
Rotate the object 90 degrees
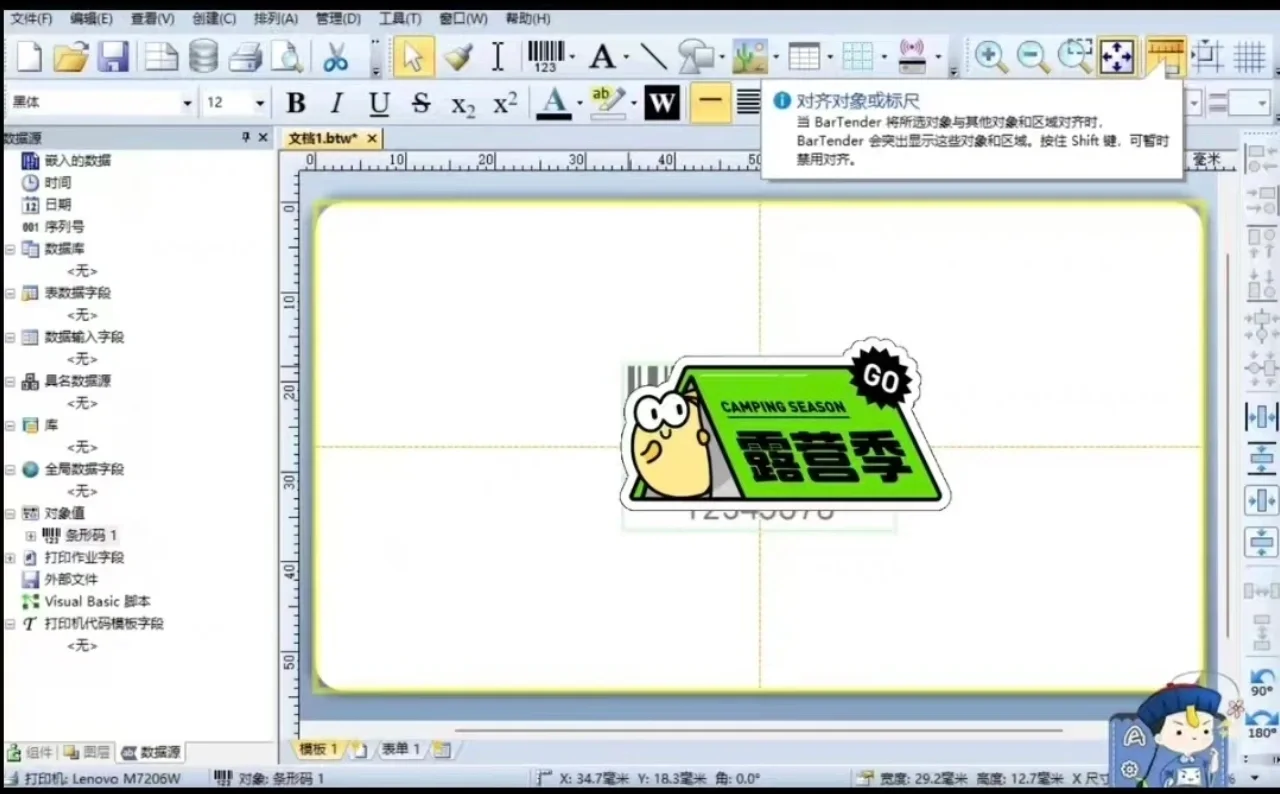click(1262, 683)
